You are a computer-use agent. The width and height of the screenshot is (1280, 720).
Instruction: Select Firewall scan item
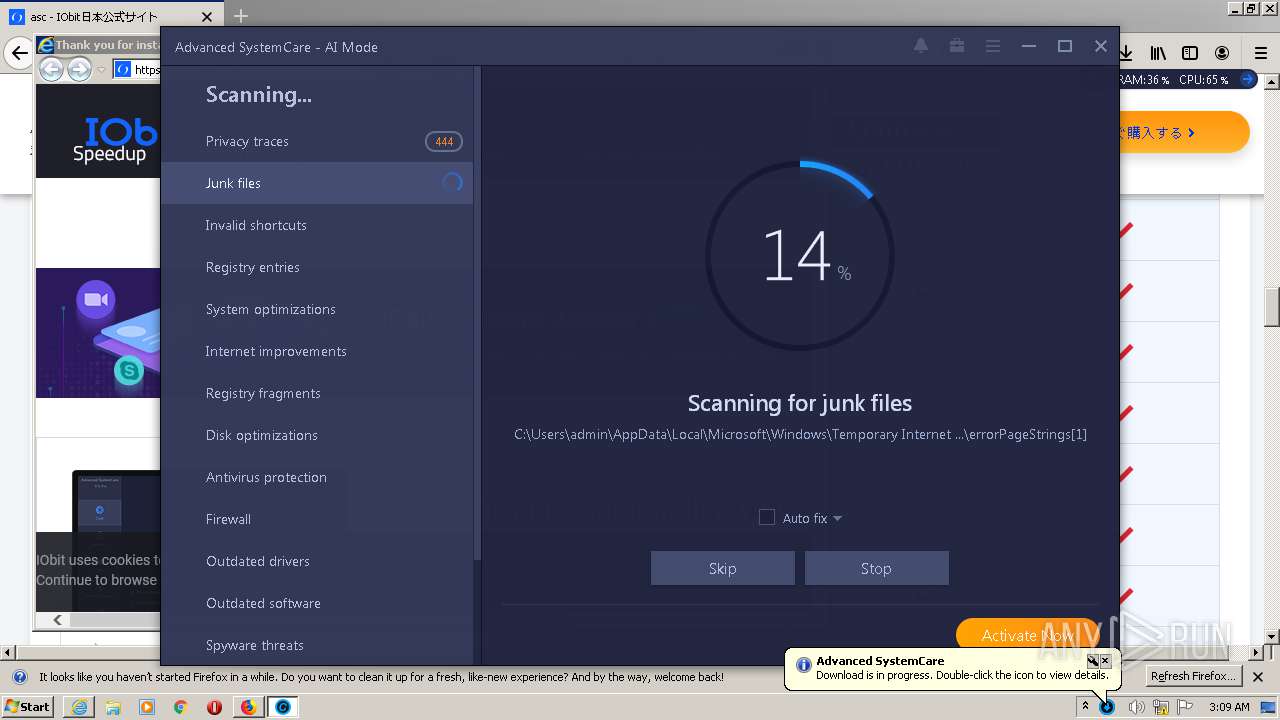point(317,519)
